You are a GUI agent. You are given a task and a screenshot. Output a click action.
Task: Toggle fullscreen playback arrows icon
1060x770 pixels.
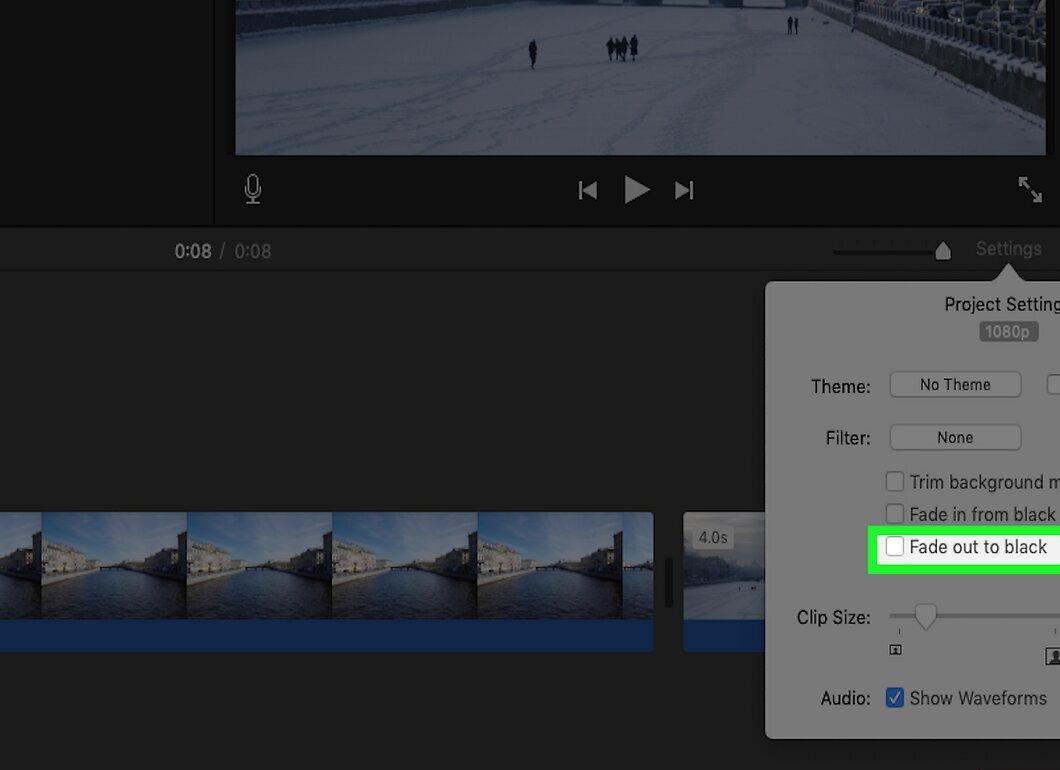click(x=1030, y=189)
